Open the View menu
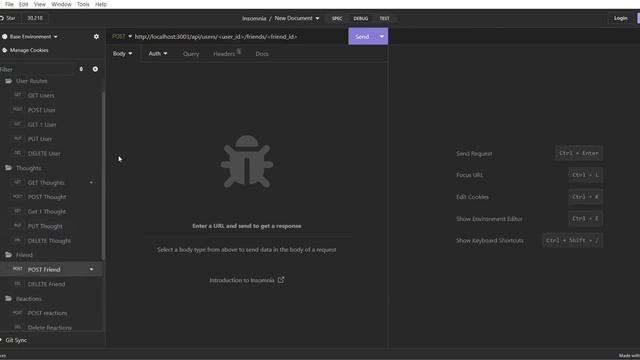Screen dimensions: 640x360 pos(40,4)
